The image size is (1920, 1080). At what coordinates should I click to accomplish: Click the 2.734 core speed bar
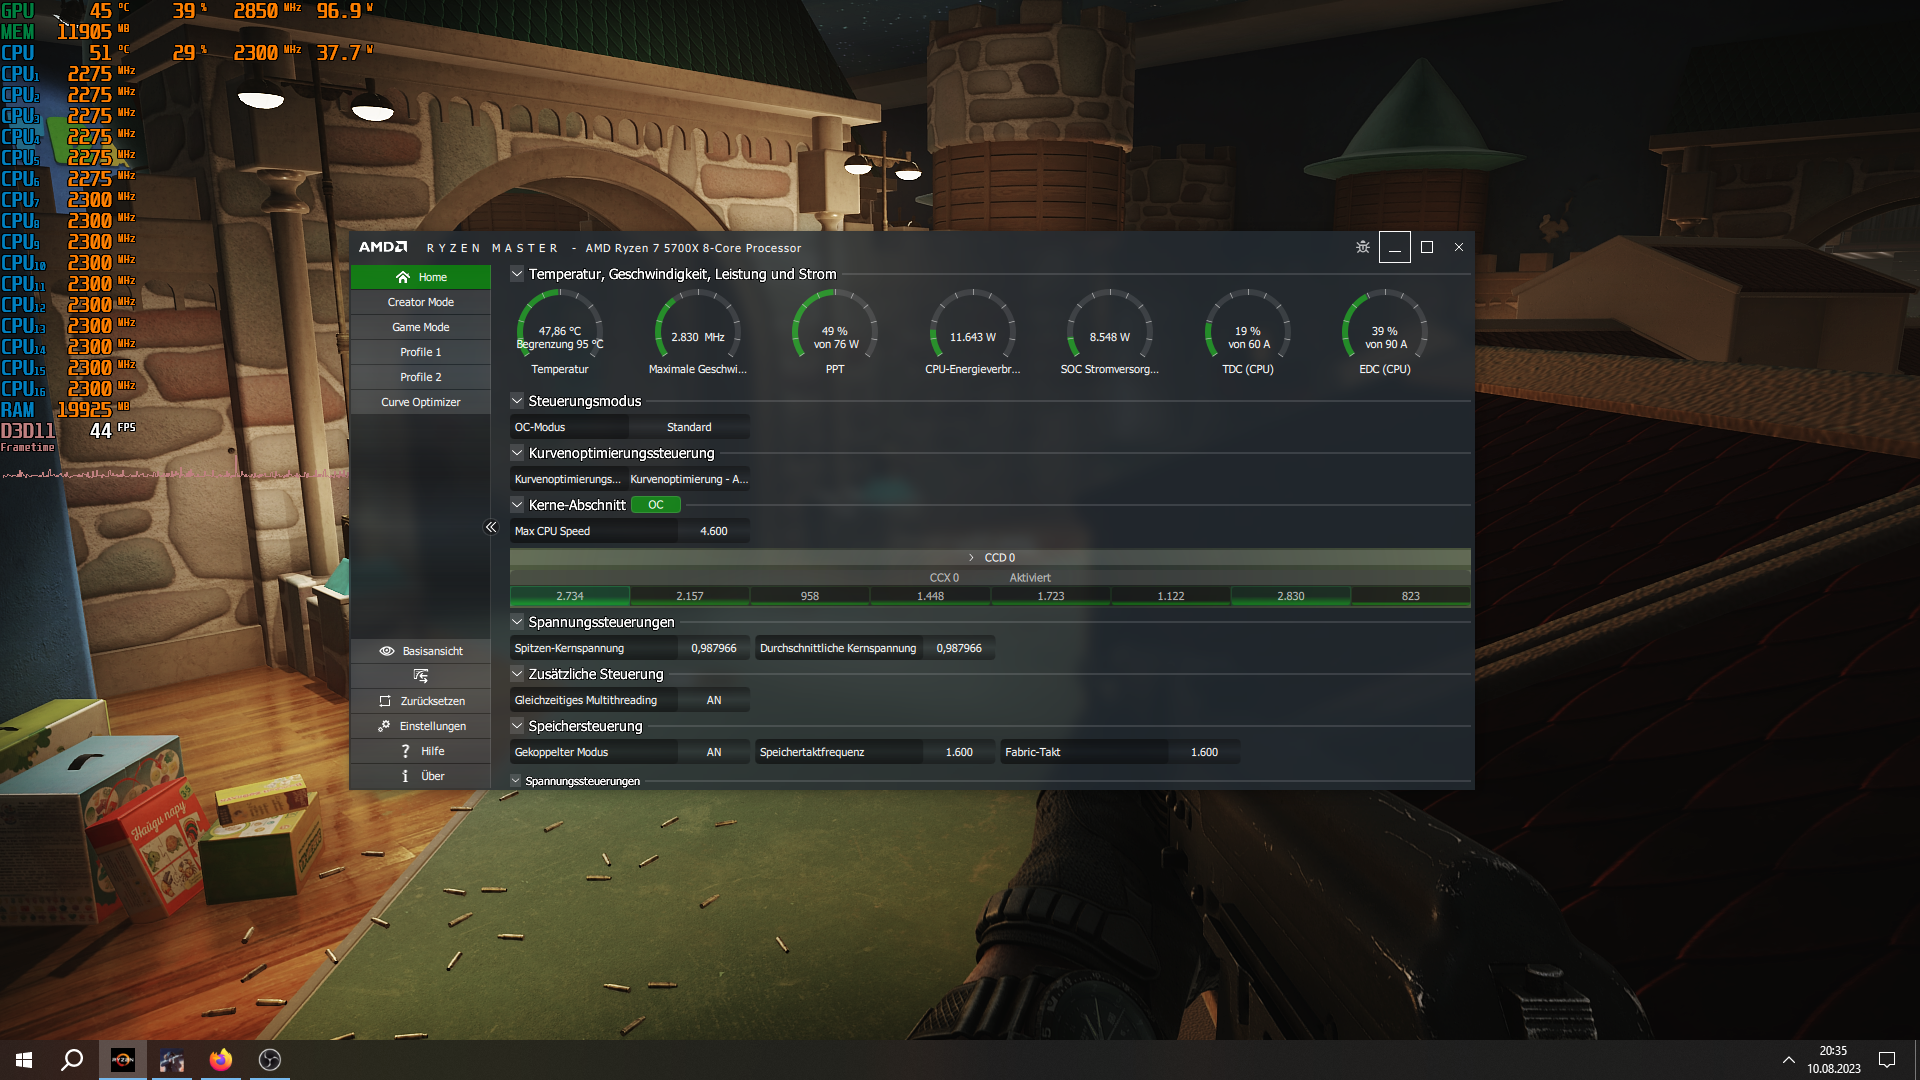pos(570,596)
